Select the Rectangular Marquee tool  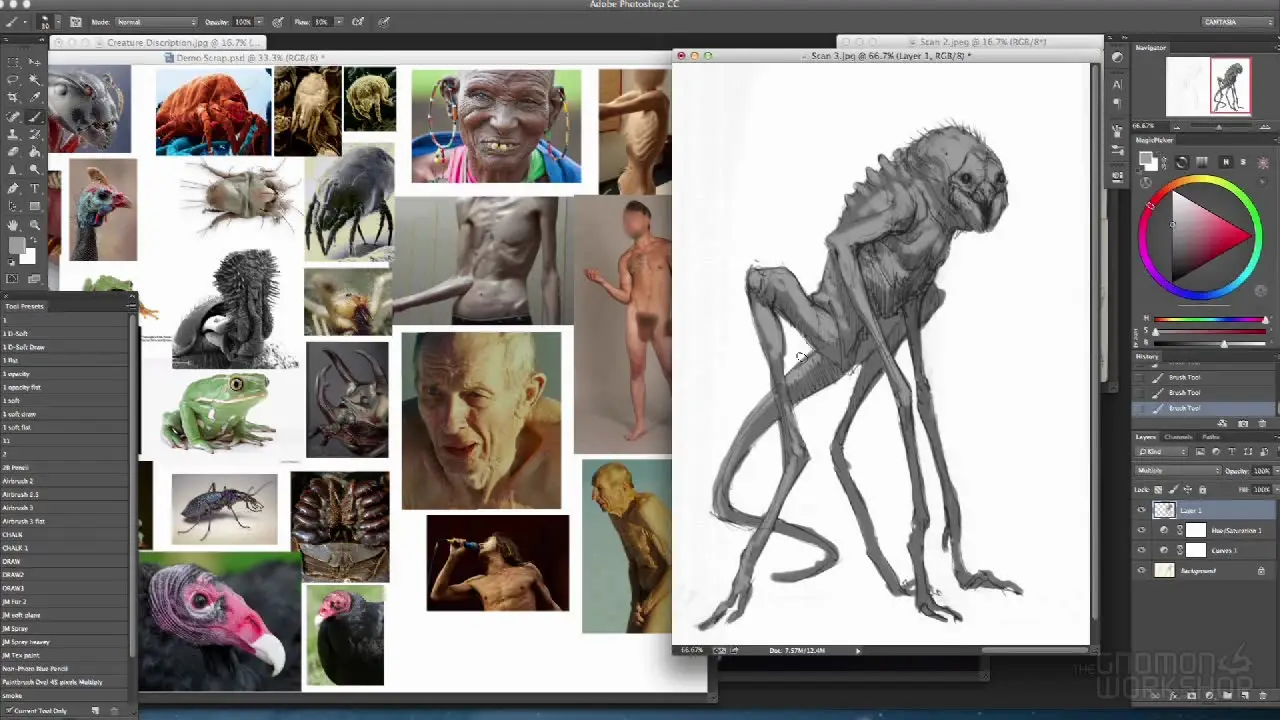click(13, 62)
